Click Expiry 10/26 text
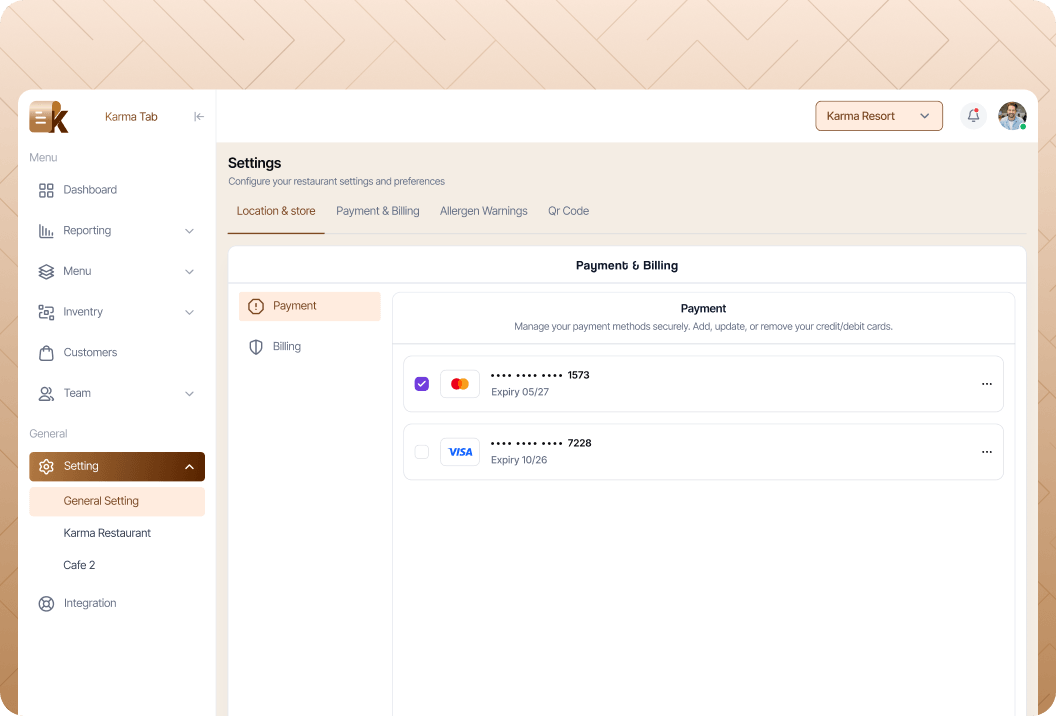Screen dimensions: 1056x716 click(519, 460)
